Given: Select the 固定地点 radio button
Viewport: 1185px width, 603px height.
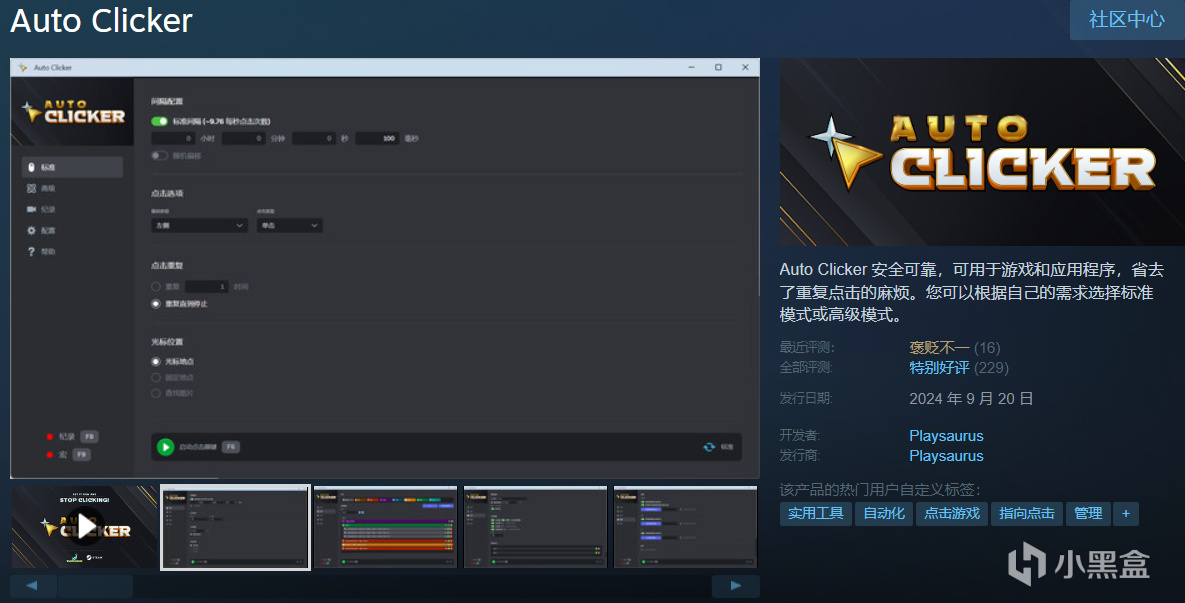Looking at the screenshot, I should pyautogui.click(x=156, y=377).
